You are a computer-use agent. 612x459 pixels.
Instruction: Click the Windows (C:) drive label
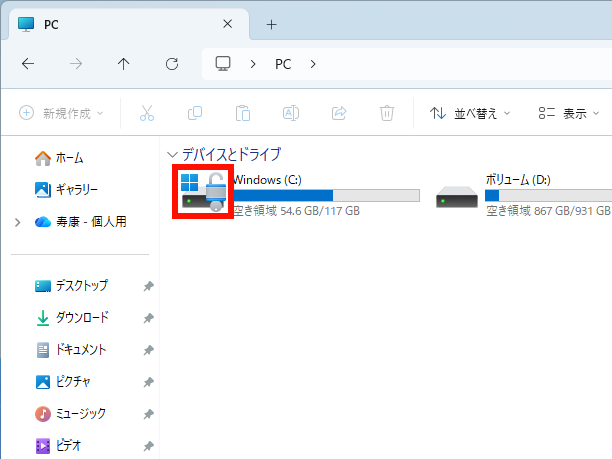pos(267,180)
